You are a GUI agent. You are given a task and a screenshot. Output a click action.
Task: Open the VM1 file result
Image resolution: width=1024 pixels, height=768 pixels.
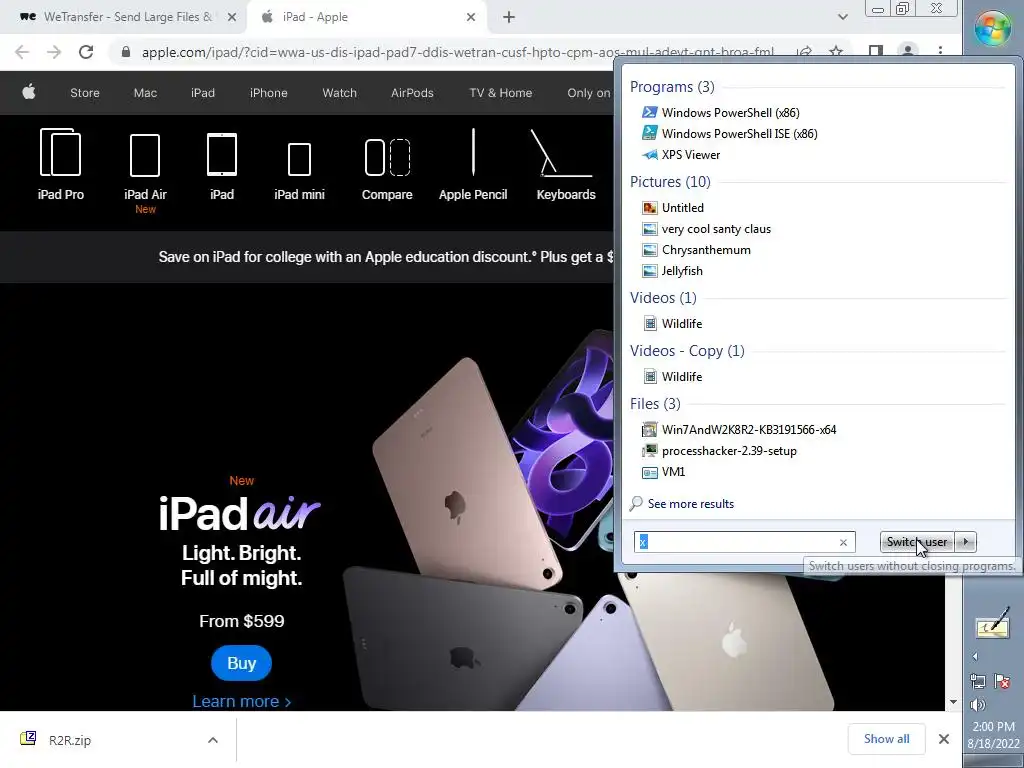point(664,472)
